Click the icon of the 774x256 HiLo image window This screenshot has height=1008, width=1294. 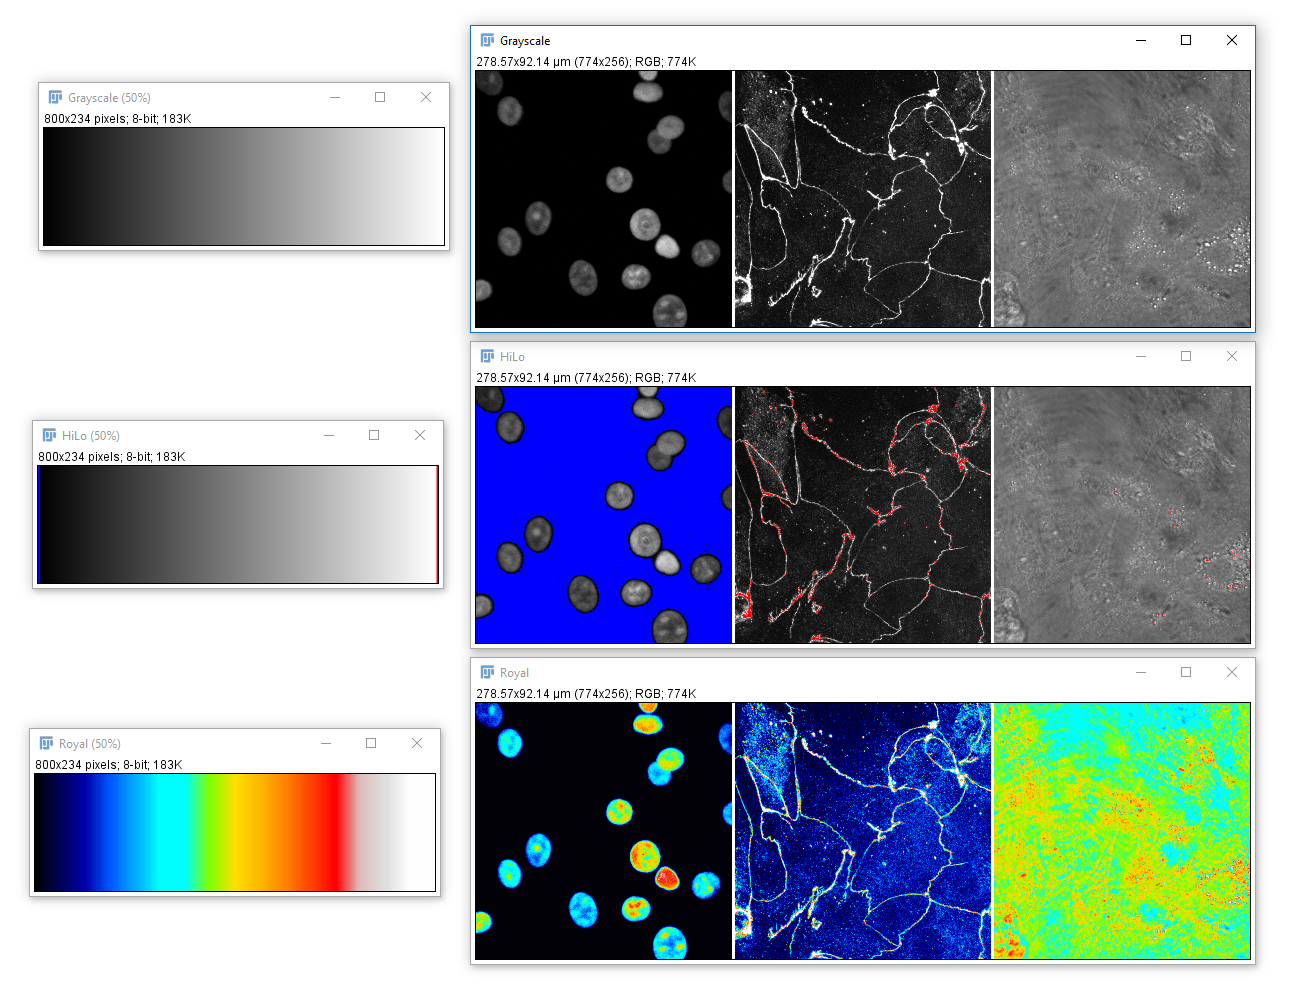point(487,357)
